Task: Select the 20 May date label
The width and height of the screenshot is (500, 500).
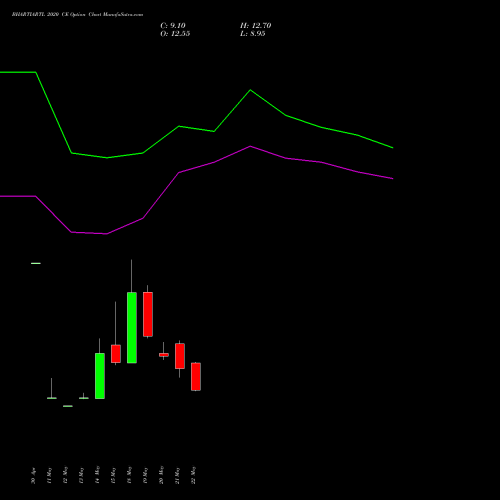Action: click(x=161, y=475)
